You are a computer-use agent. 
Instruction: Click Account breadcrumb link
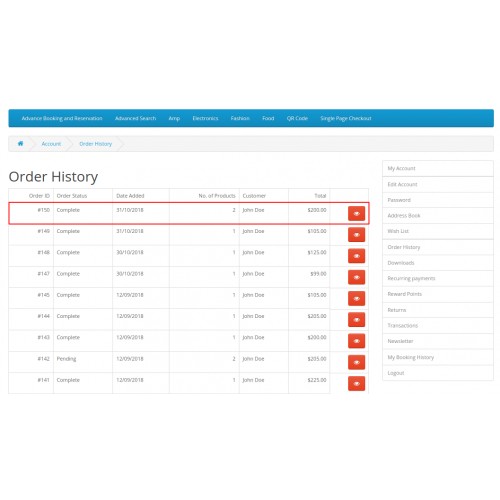[51, 144]
